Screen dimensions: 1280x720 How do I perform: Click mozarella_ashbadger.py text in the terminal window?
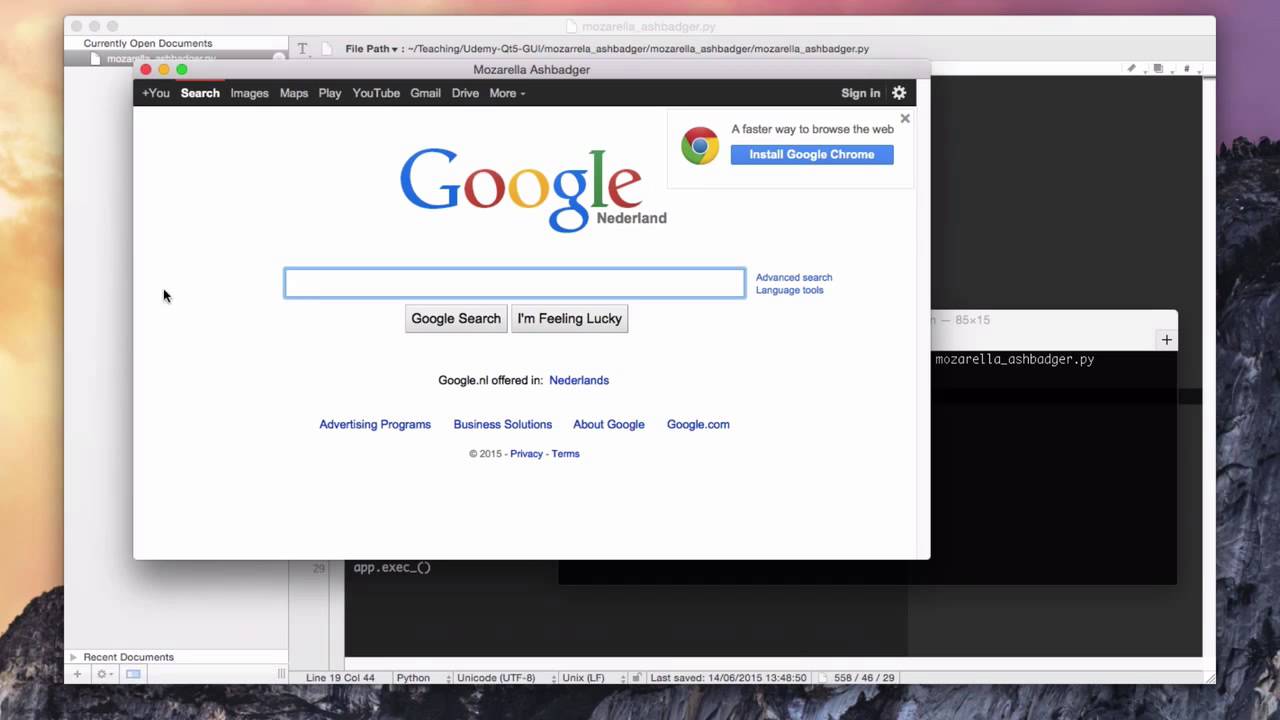click(1015, 359)
